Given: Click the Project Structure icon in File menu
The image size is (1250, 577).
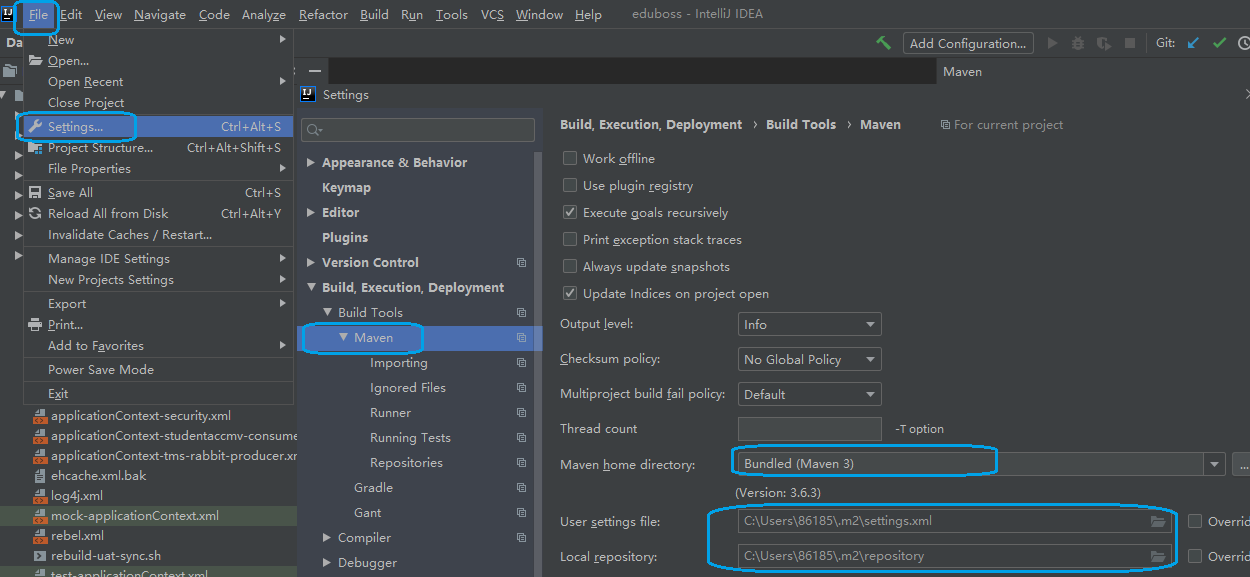Looking at the screenshot, I should tap(36, 148).
